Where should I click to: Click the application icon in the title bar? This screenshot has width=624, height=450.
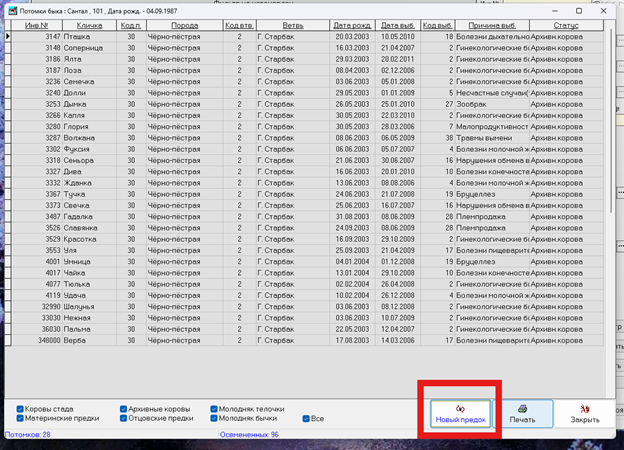[x=13, y=11]
